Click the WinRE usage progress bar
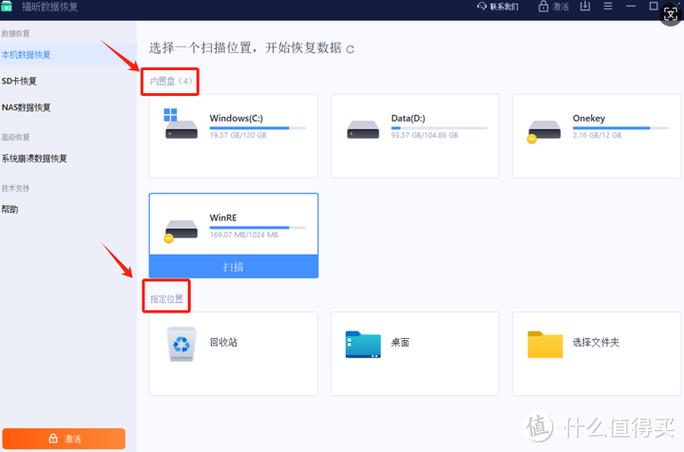This screenshot has height=452, width=684. [257, 227]
